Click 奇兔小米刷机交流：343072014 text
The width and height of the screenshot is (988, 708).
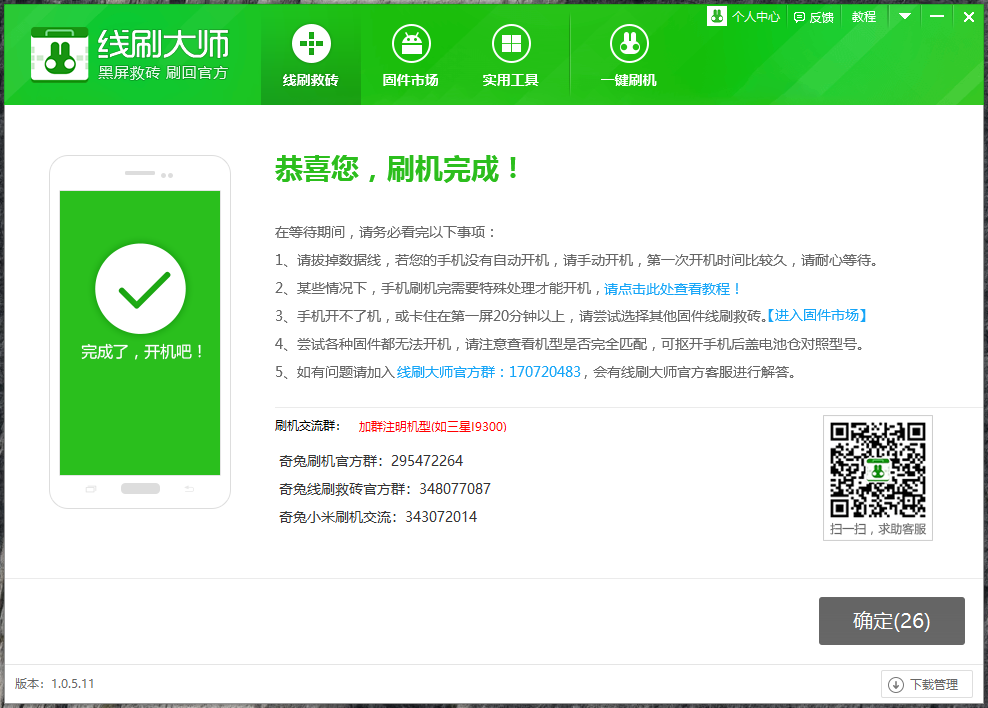click(378, 517)
